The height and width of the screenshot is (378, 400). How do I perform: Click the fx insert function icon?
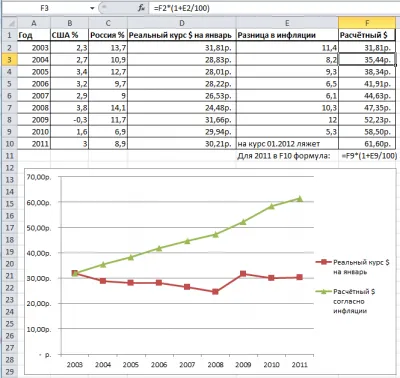pos(141,8)
